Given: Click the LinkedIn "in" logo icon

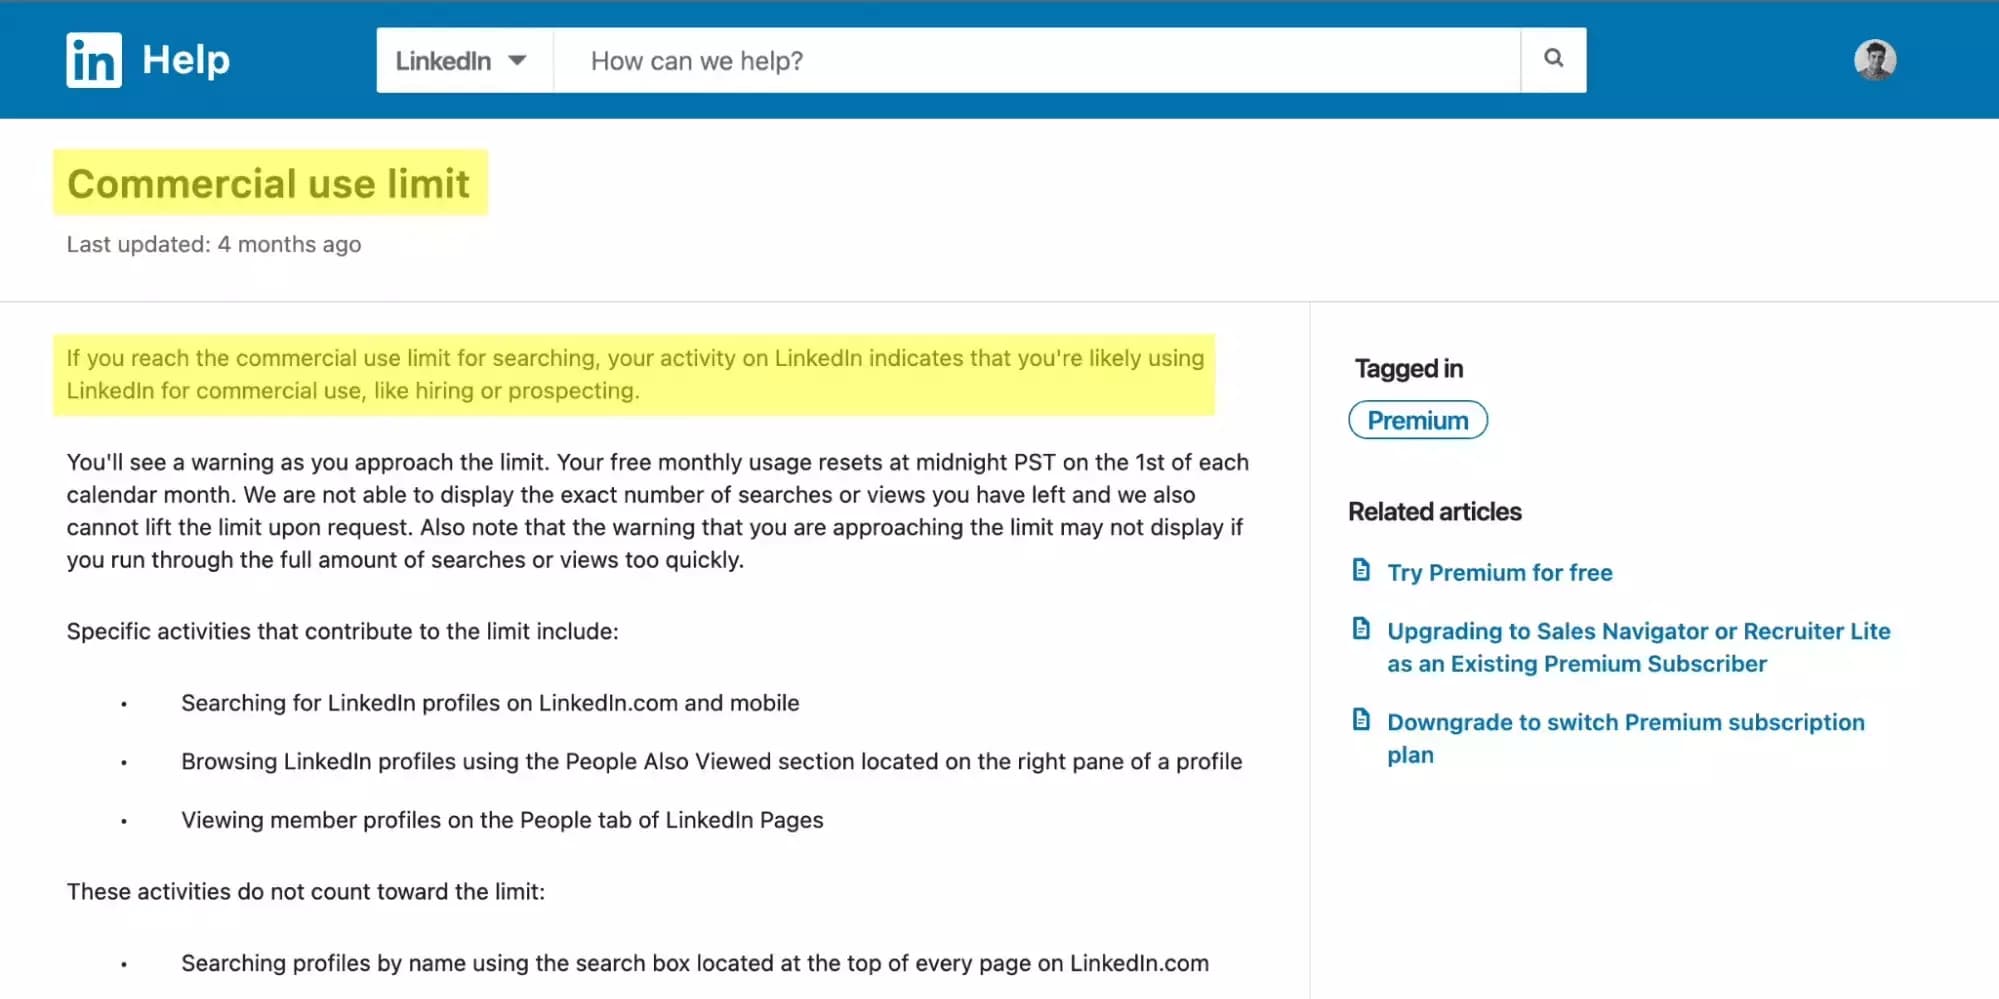Looking at the screenshot, I should 94,59.
